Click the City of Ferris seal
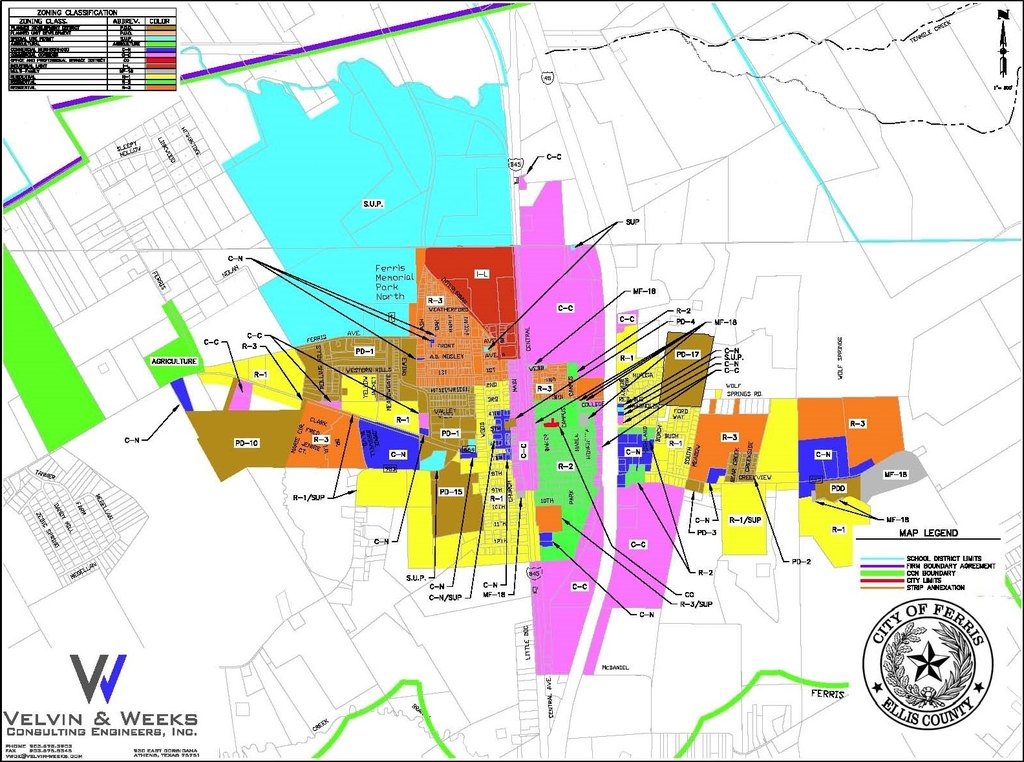The width and height of the screenshot is (1024, 762). [927, 665]
